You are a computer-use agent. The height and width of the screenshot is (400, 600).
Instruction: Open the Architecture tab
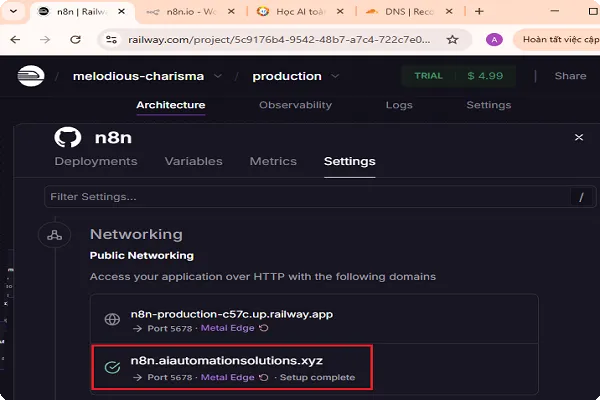171,105
